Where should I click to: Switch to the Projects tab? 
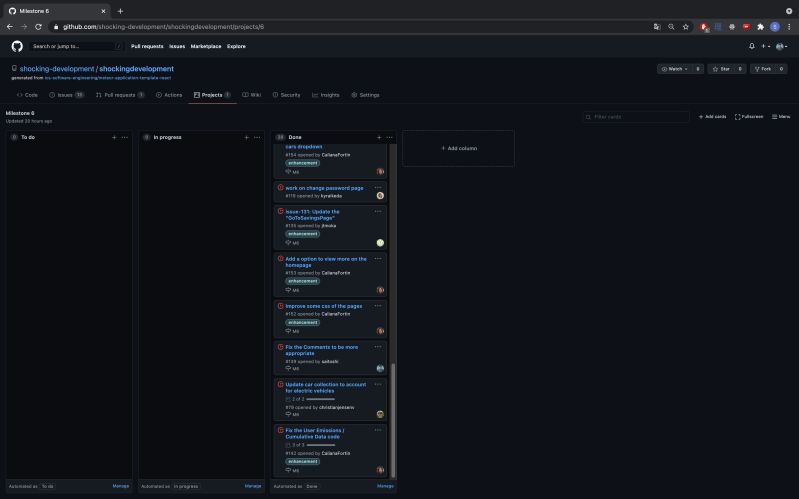[x=212, y=95]
